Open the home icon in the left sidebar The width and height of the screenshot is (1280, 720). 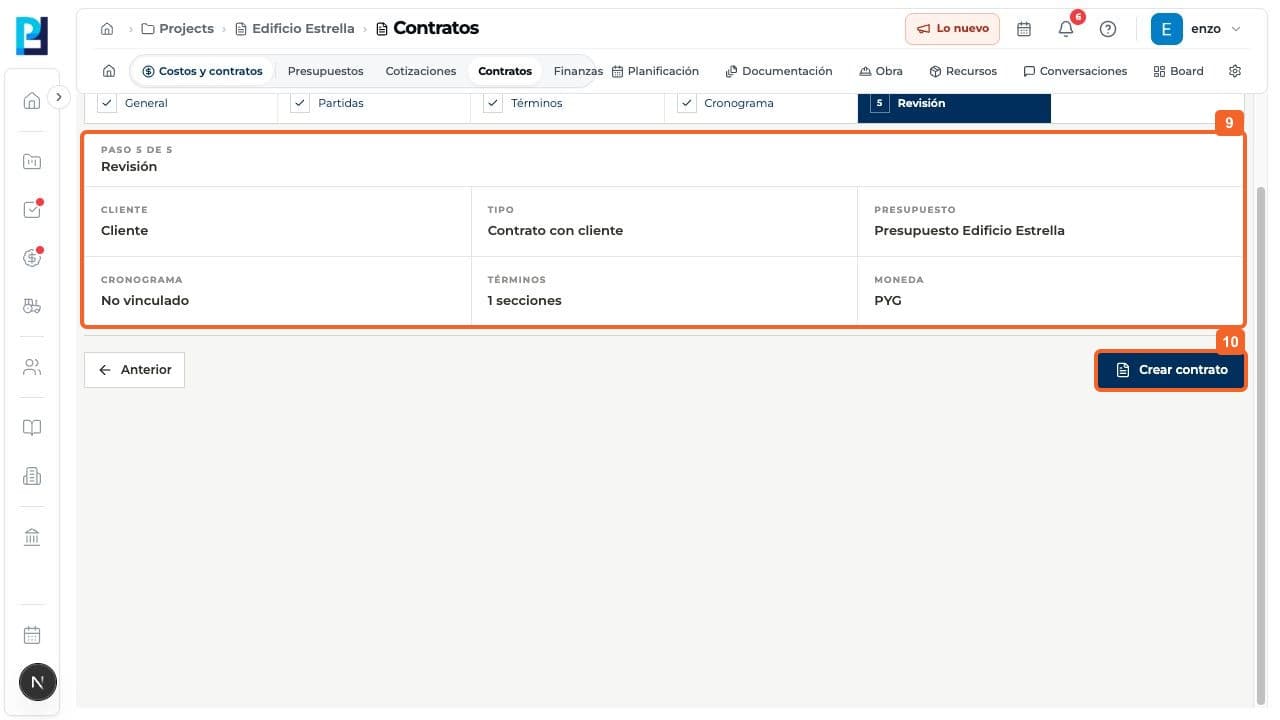tap(32, 100)
